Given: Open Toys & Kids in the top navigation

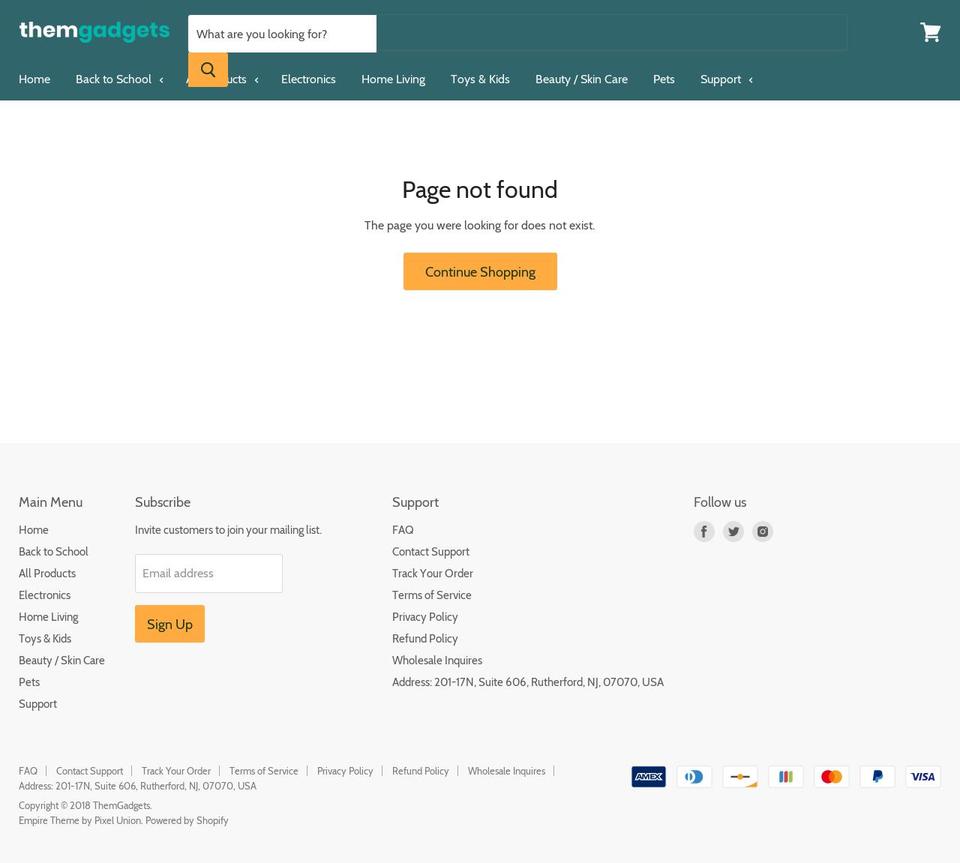Looking at the screenshot, I should [x=480, y=79].
